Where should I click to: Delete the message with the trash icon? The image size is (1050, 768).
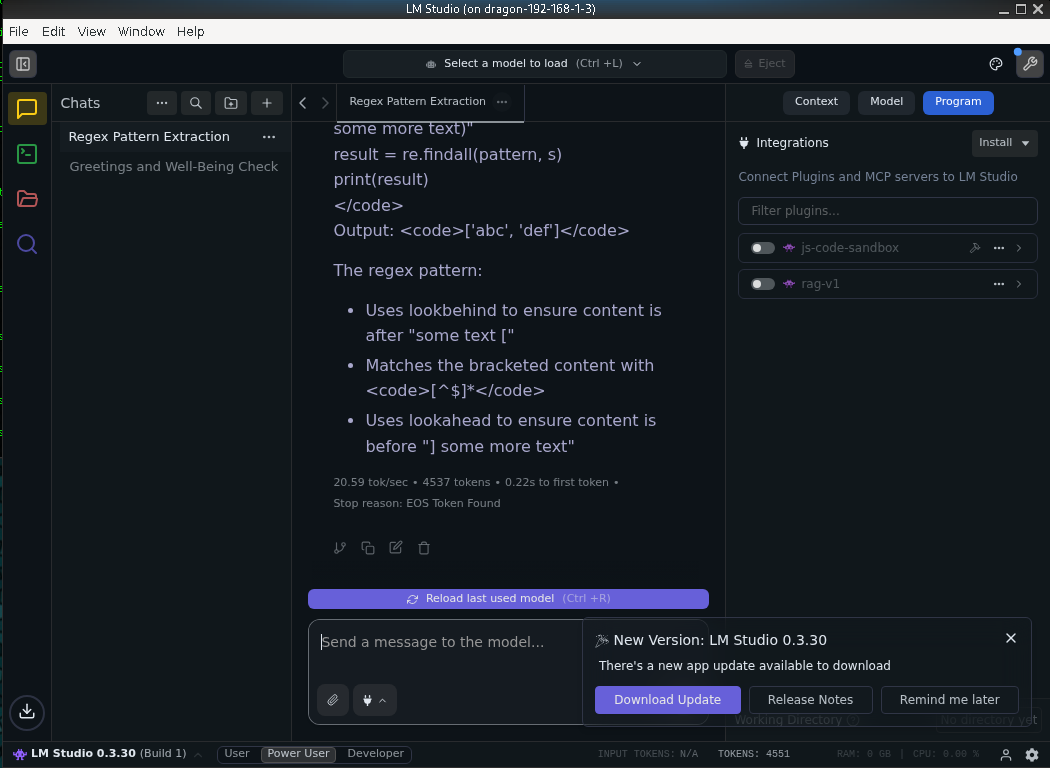(x=424, y=548)
